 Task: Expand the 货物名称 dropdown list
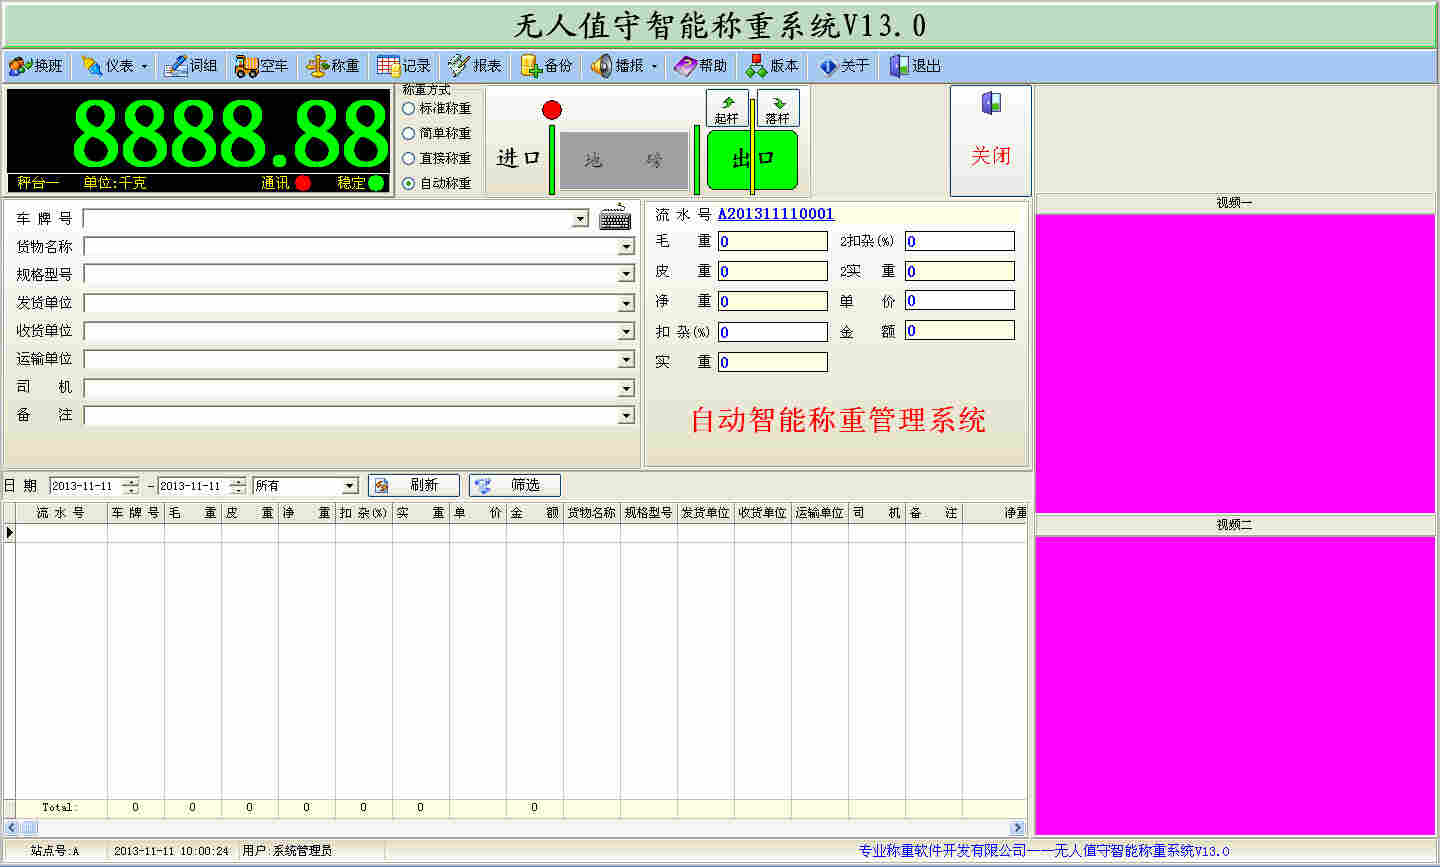[x=626, y=247]
